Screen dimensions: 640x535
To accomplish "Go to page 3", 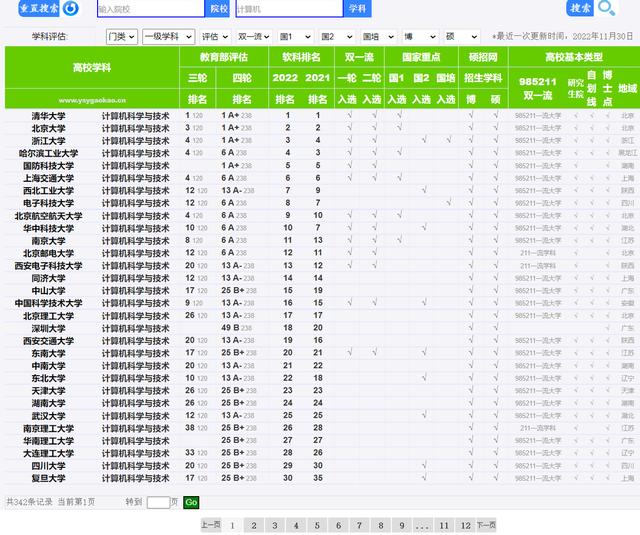I will point(275,525).
